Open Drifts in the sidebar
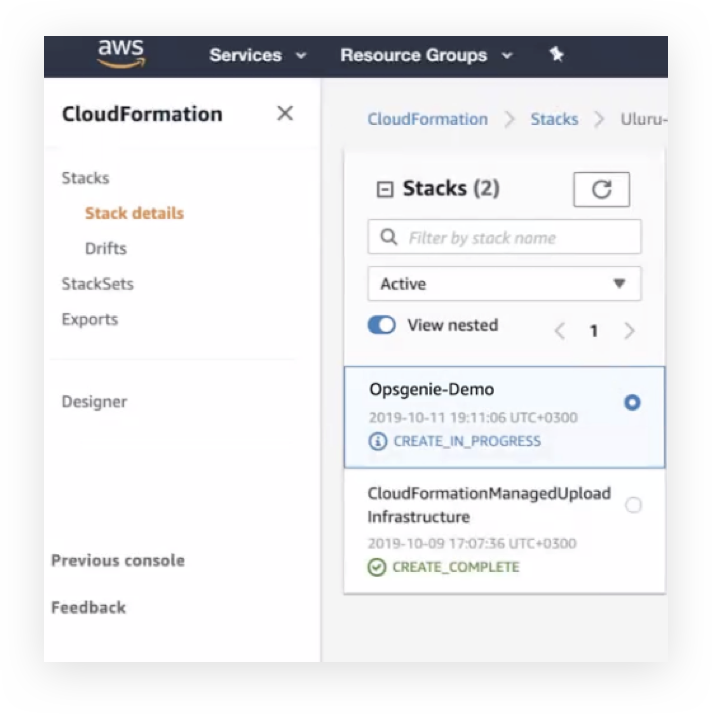 [x=106, y=248]
